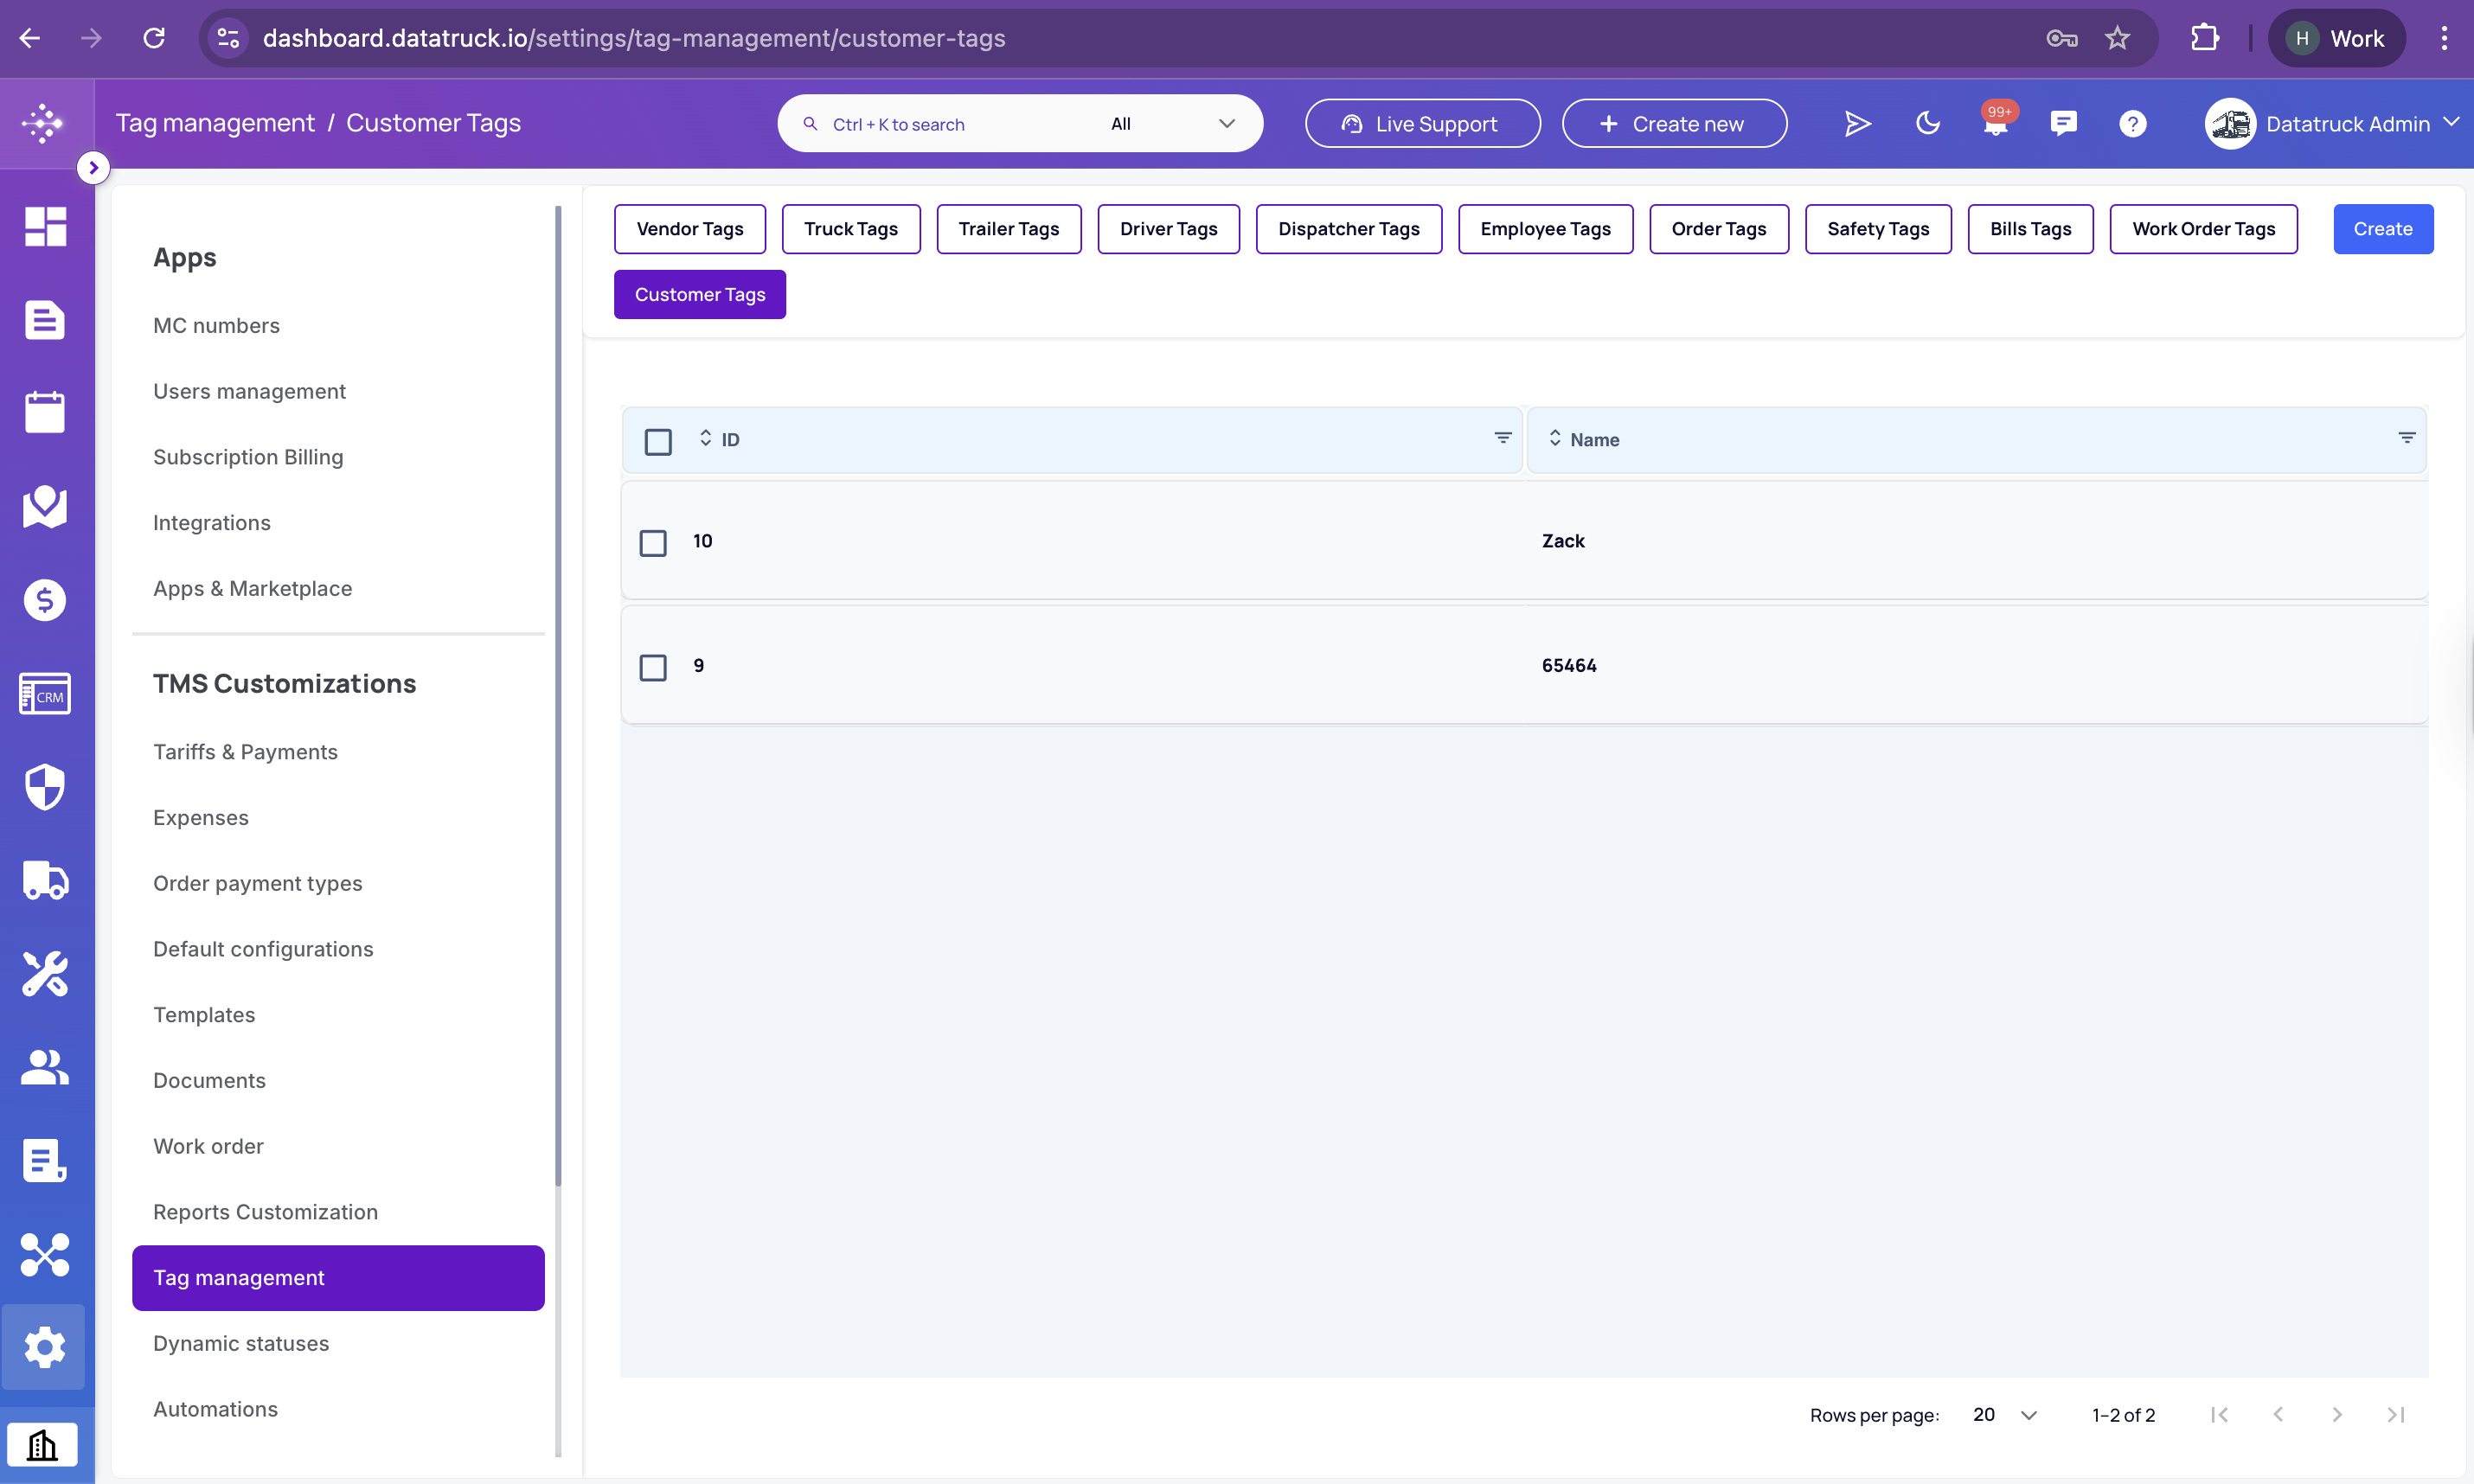The width and height of the screenshot is (2474, 1484).
Task: Switch to Safety Tags tab
Action: tap(1878, 229)
